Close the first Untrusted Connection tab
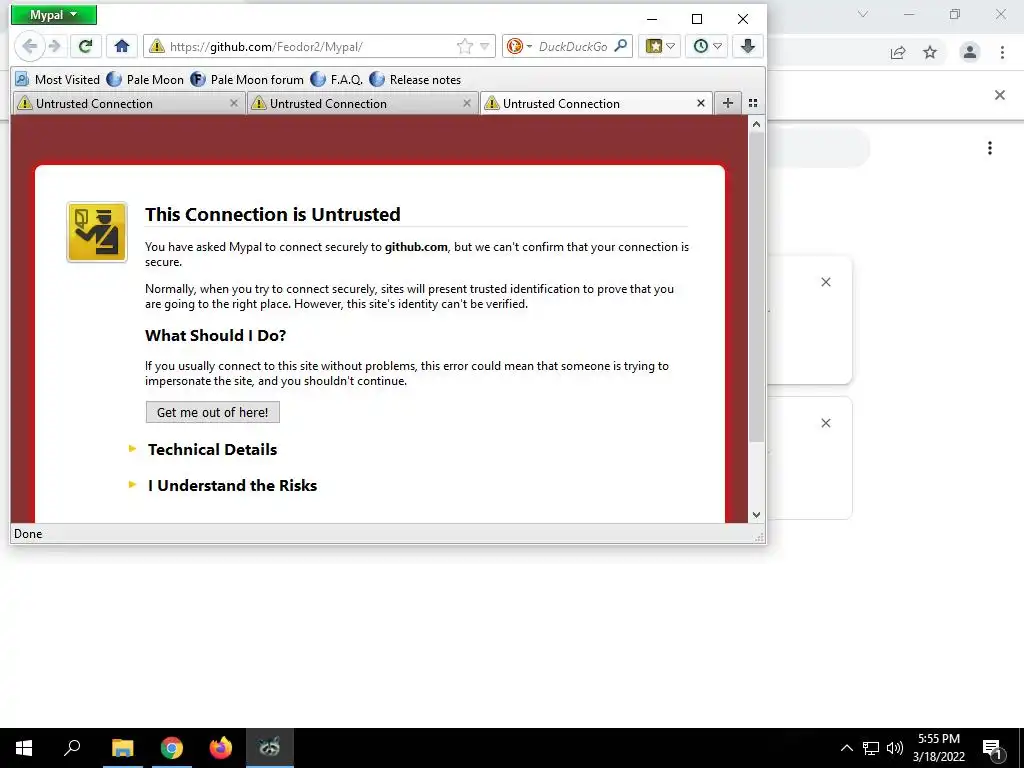Image resolution: width=1024 pixels, height=768 pixels. [234, 103]
